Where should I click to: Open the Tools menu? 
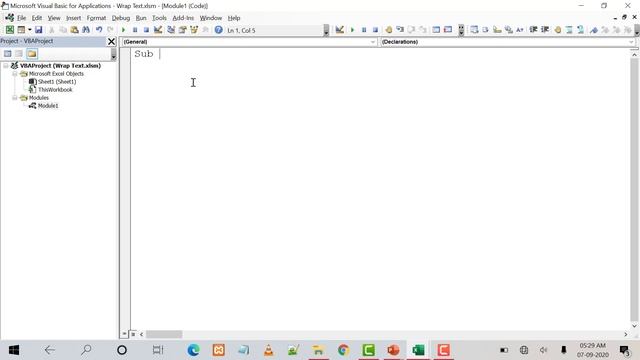pos(159,18)
